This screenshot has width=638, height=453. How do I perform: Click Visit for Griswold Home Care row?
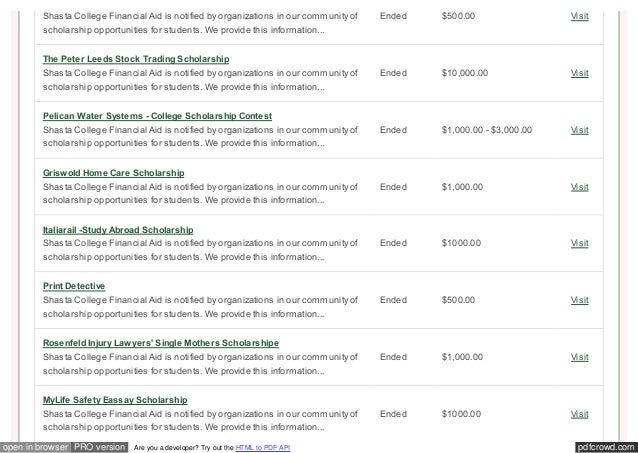[579, 187]
